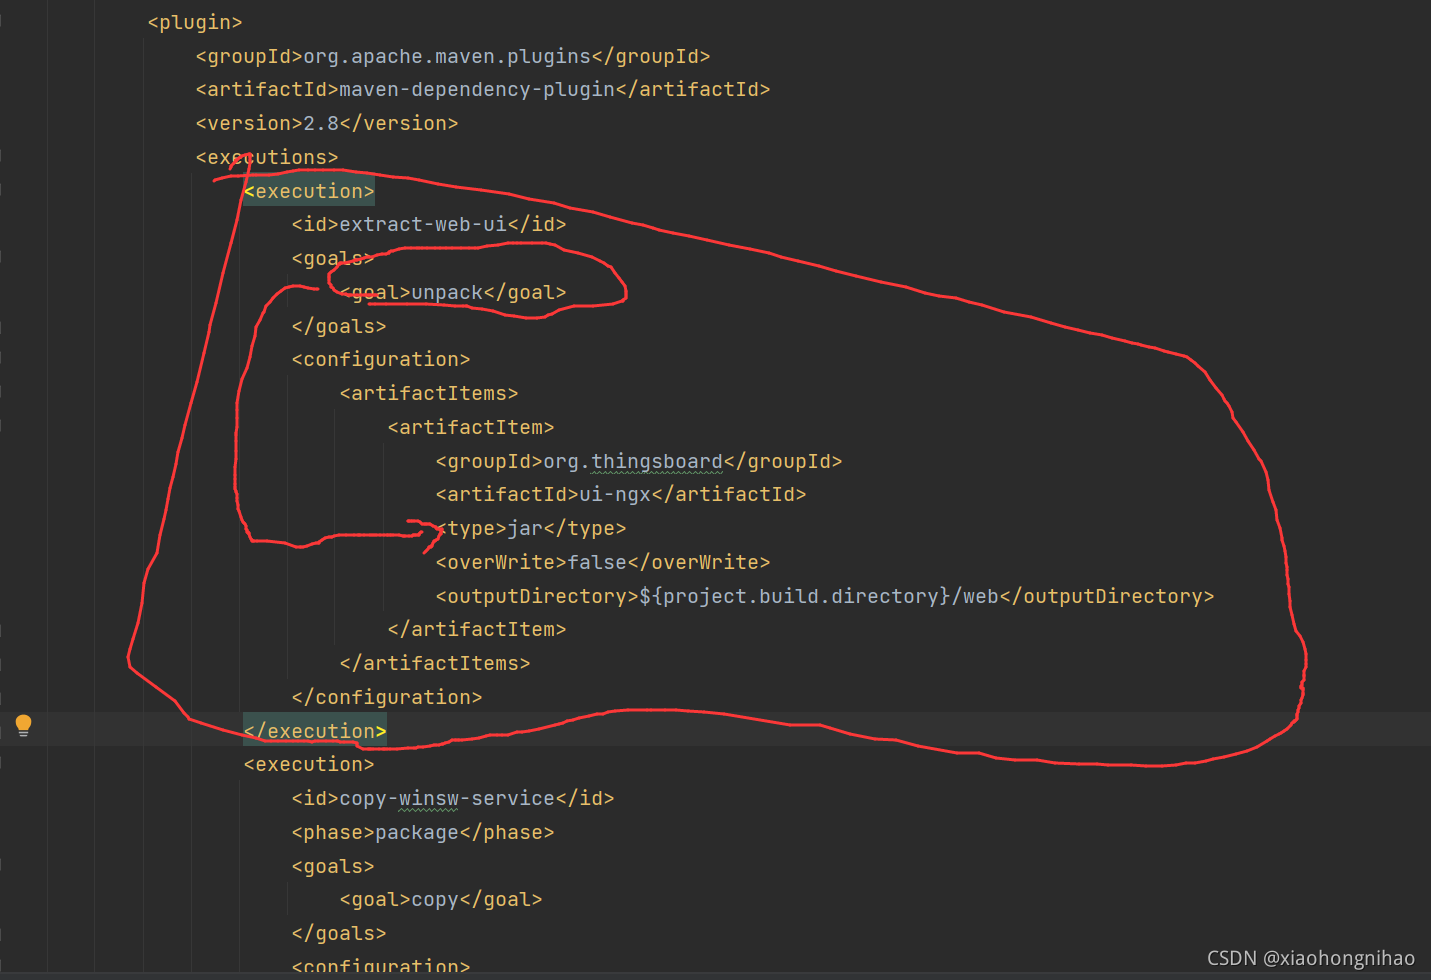1431x980 pixels.
Task: Click the outputDirectory line with ${project.build.directory}/web
Action: coord(825,596)
